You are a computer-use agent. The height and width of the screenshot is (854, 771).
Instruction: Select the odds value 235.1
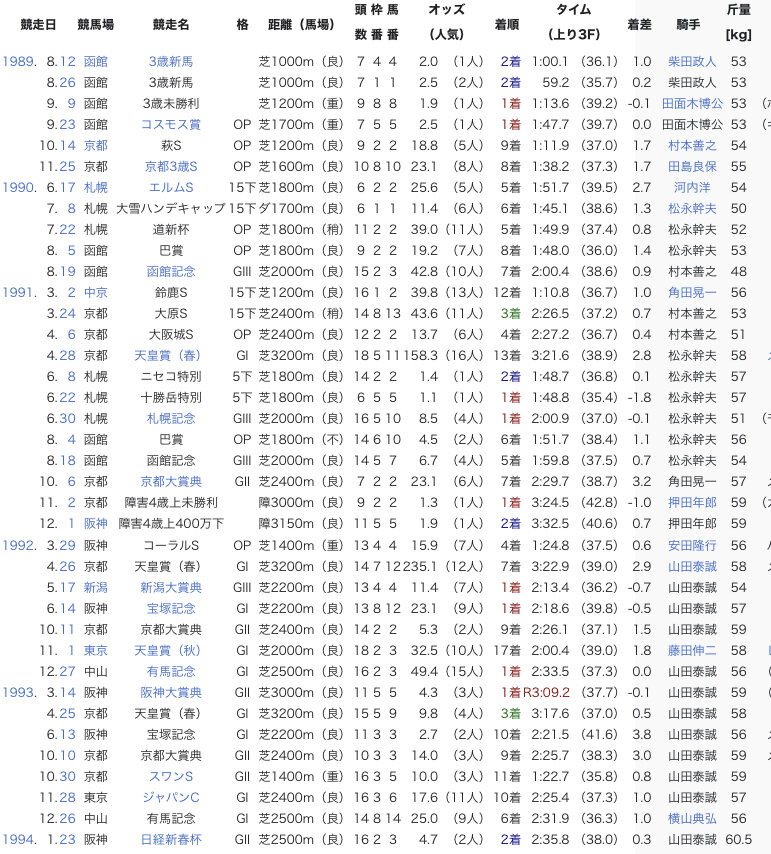click(x=420, y=566)
